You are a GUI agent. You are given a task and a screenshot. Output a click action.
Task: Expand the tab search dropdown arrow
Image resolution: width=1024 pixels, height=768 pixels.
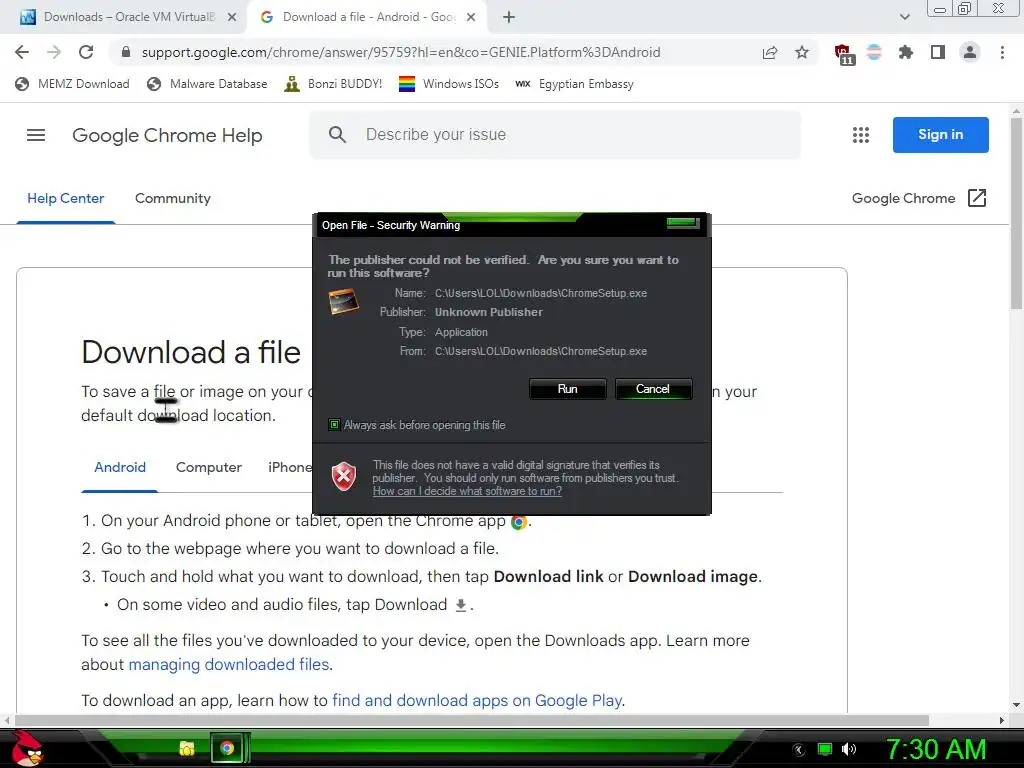point(904,18)
